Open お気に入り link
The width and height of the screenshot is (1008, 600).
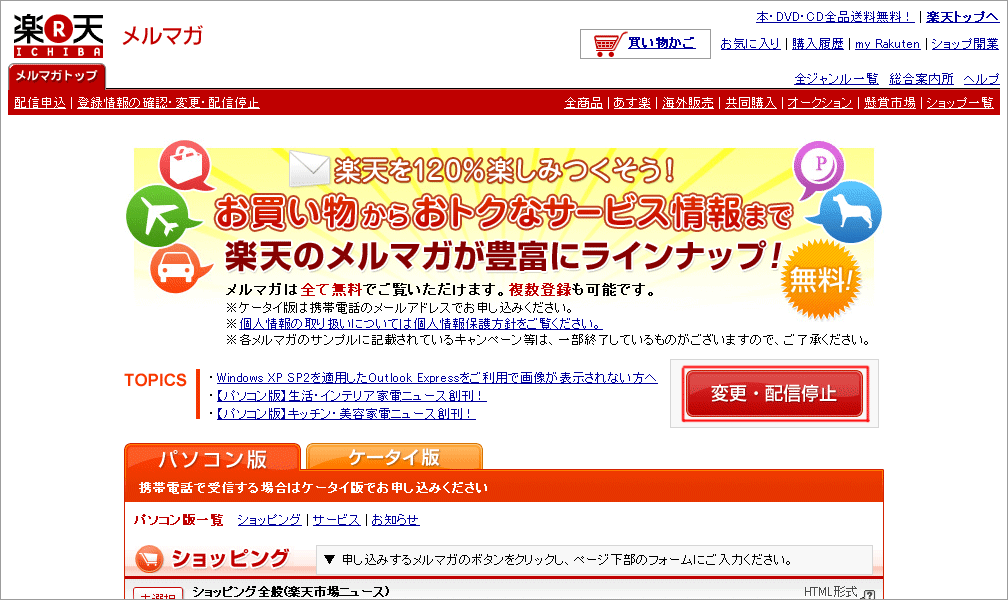[x=750, y=44]
